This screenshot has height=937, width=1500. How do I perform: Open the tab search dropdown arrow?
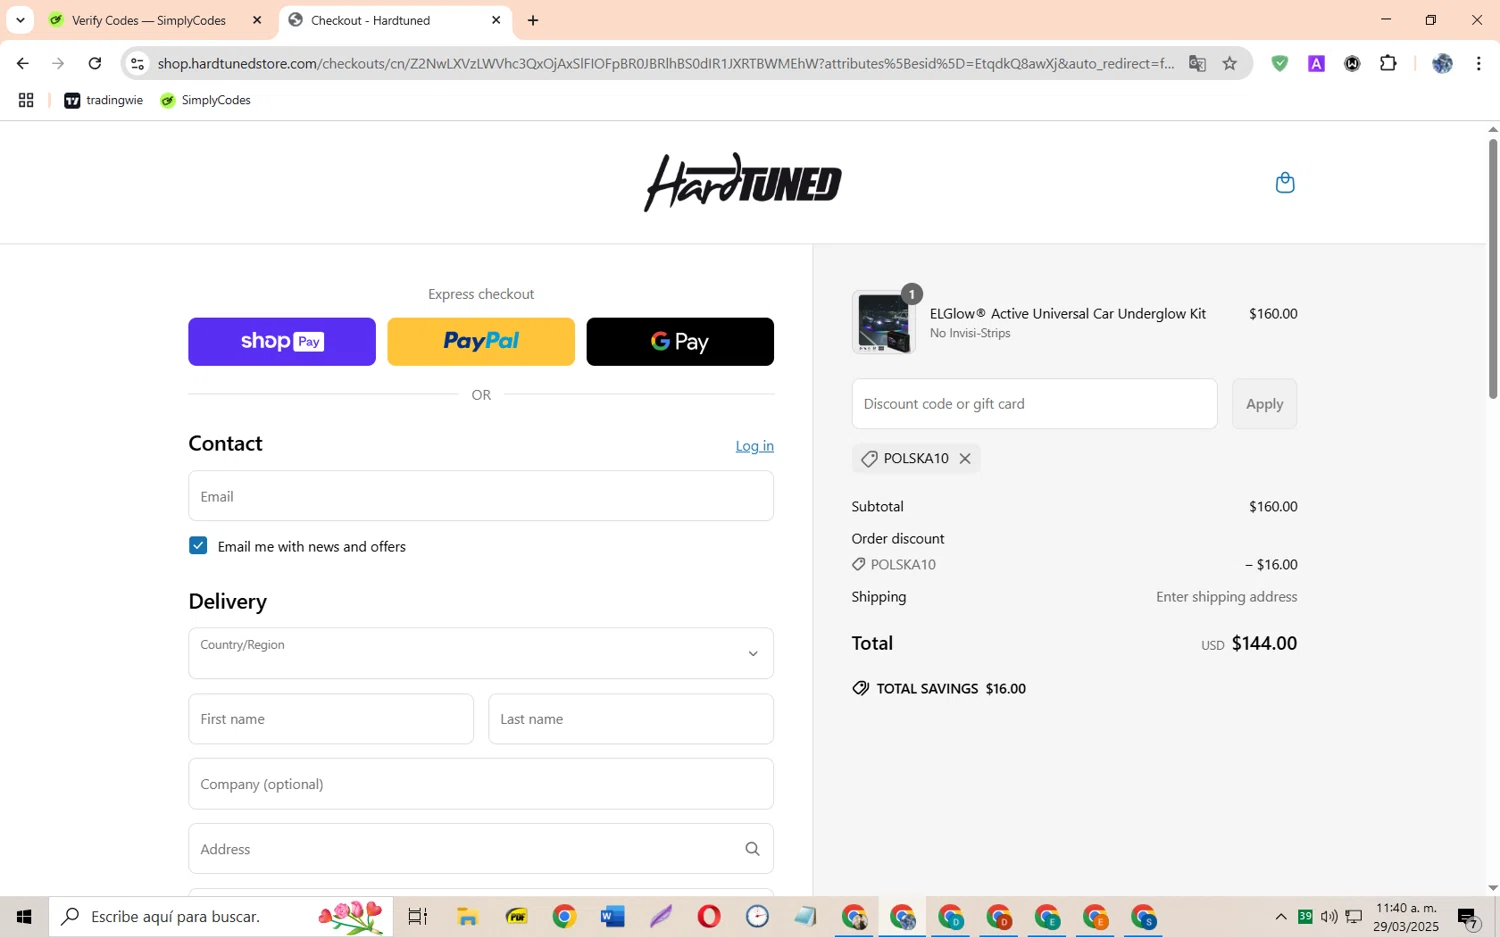[20, 20]
